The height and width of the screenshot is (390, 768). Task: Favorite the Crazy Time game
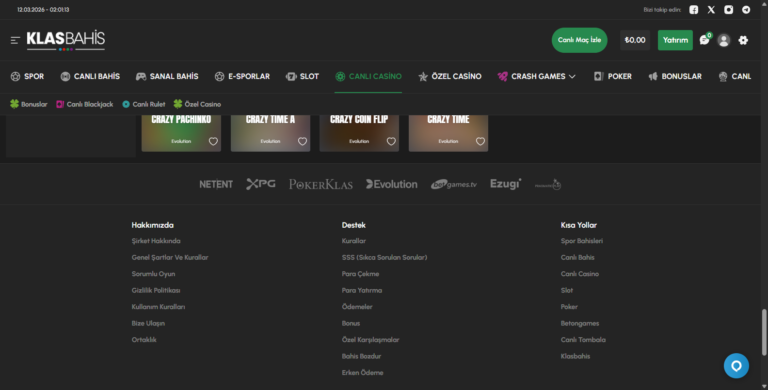pos(480,141)
